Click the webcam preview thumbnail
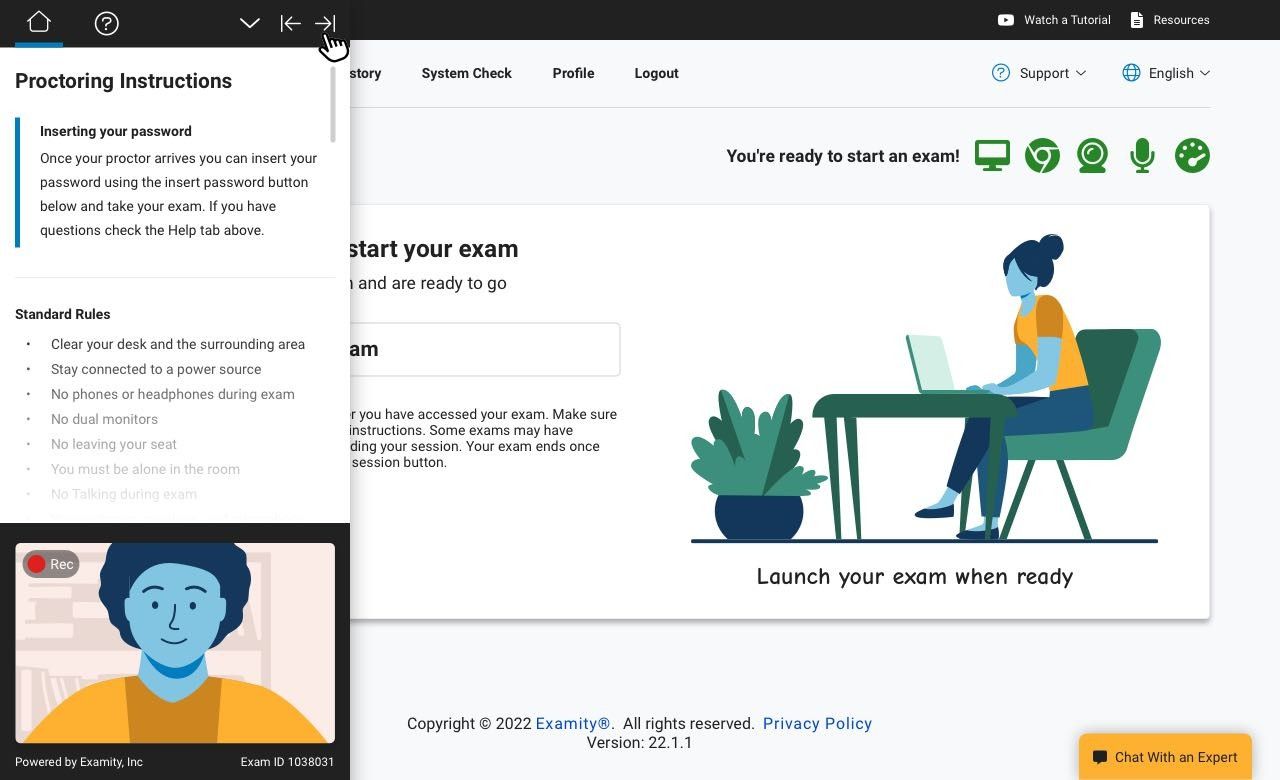The width and height of the screenshot is (1280, 780). (175, 643)
